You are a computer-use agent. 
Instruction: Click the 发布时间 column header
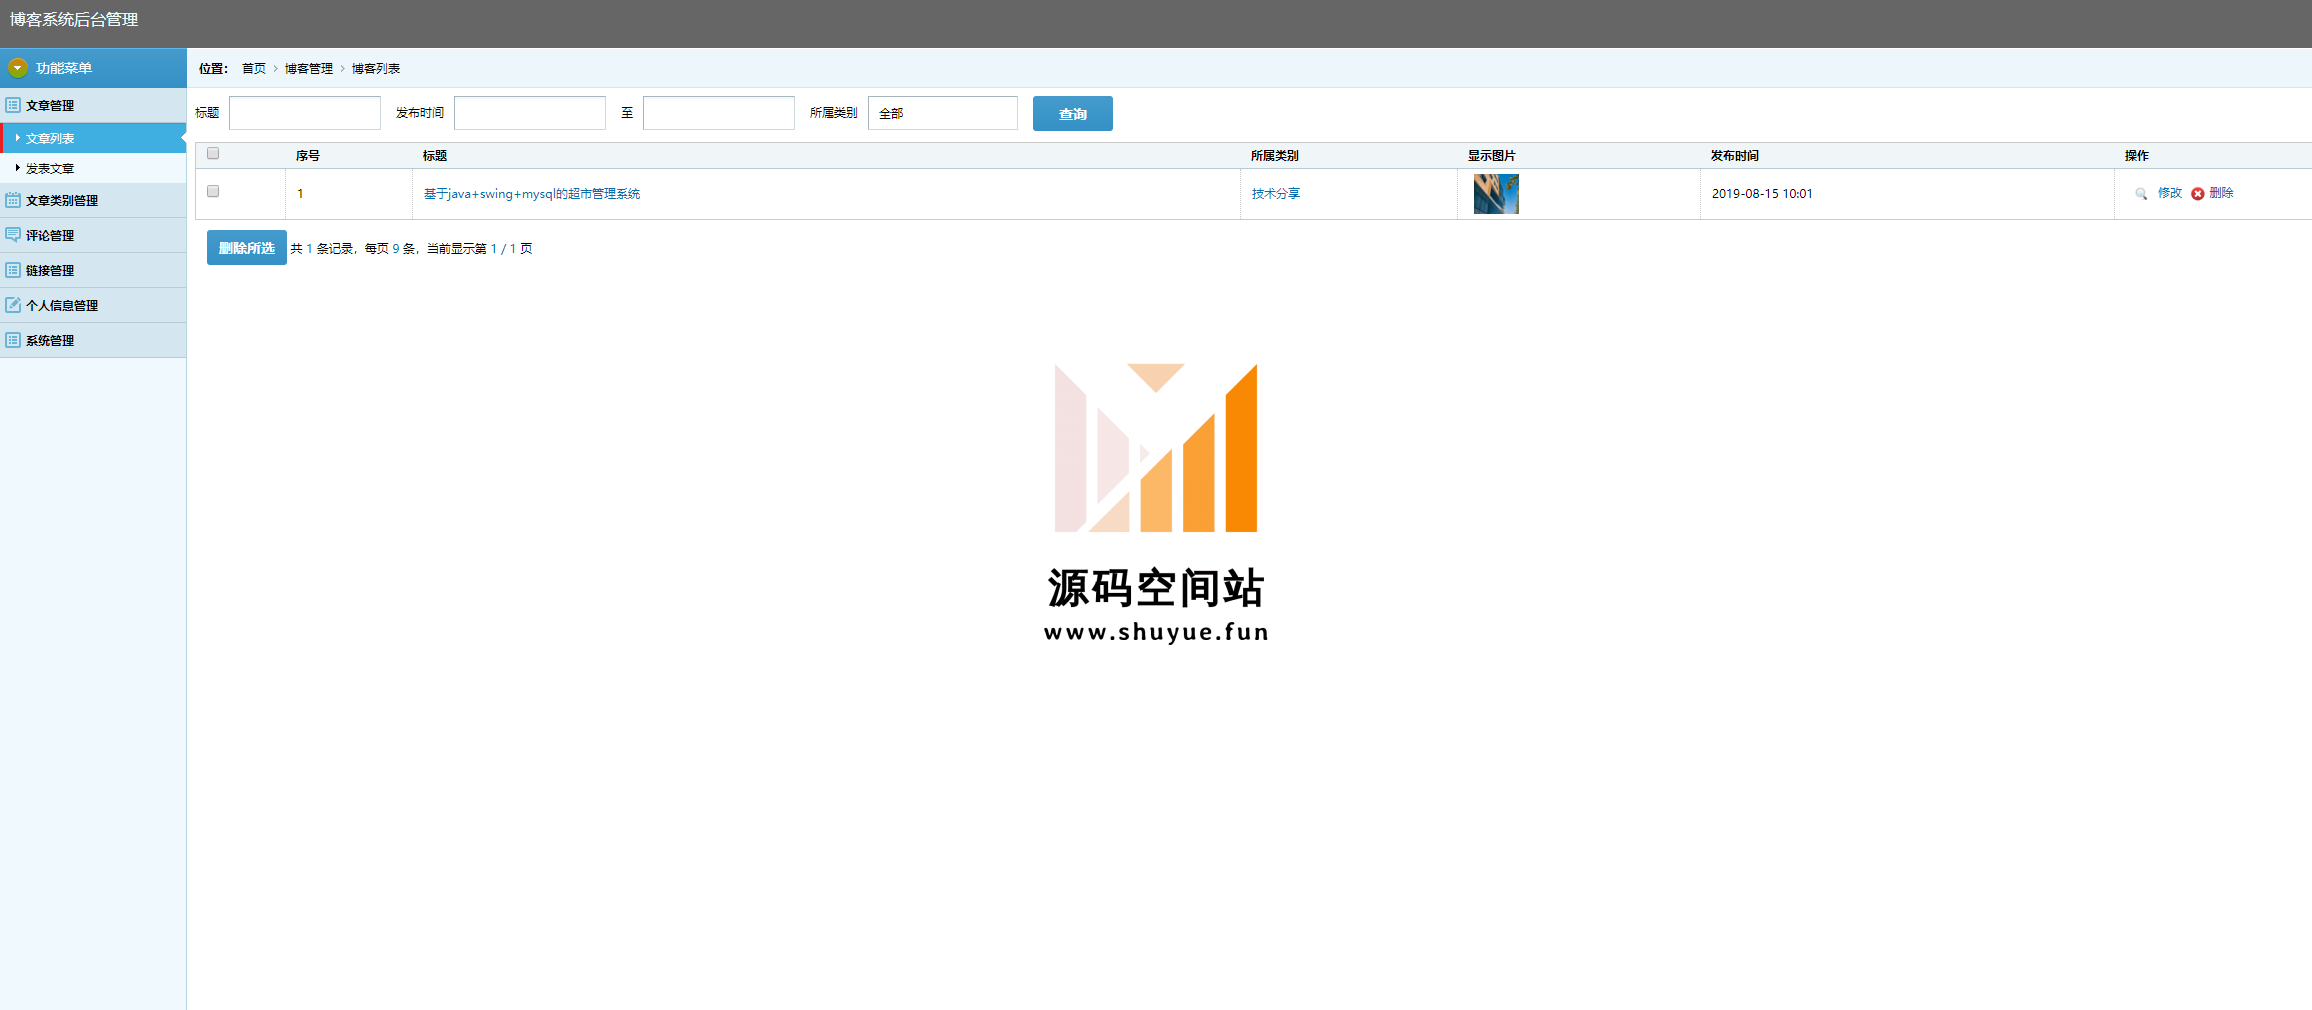point(1735,156)
